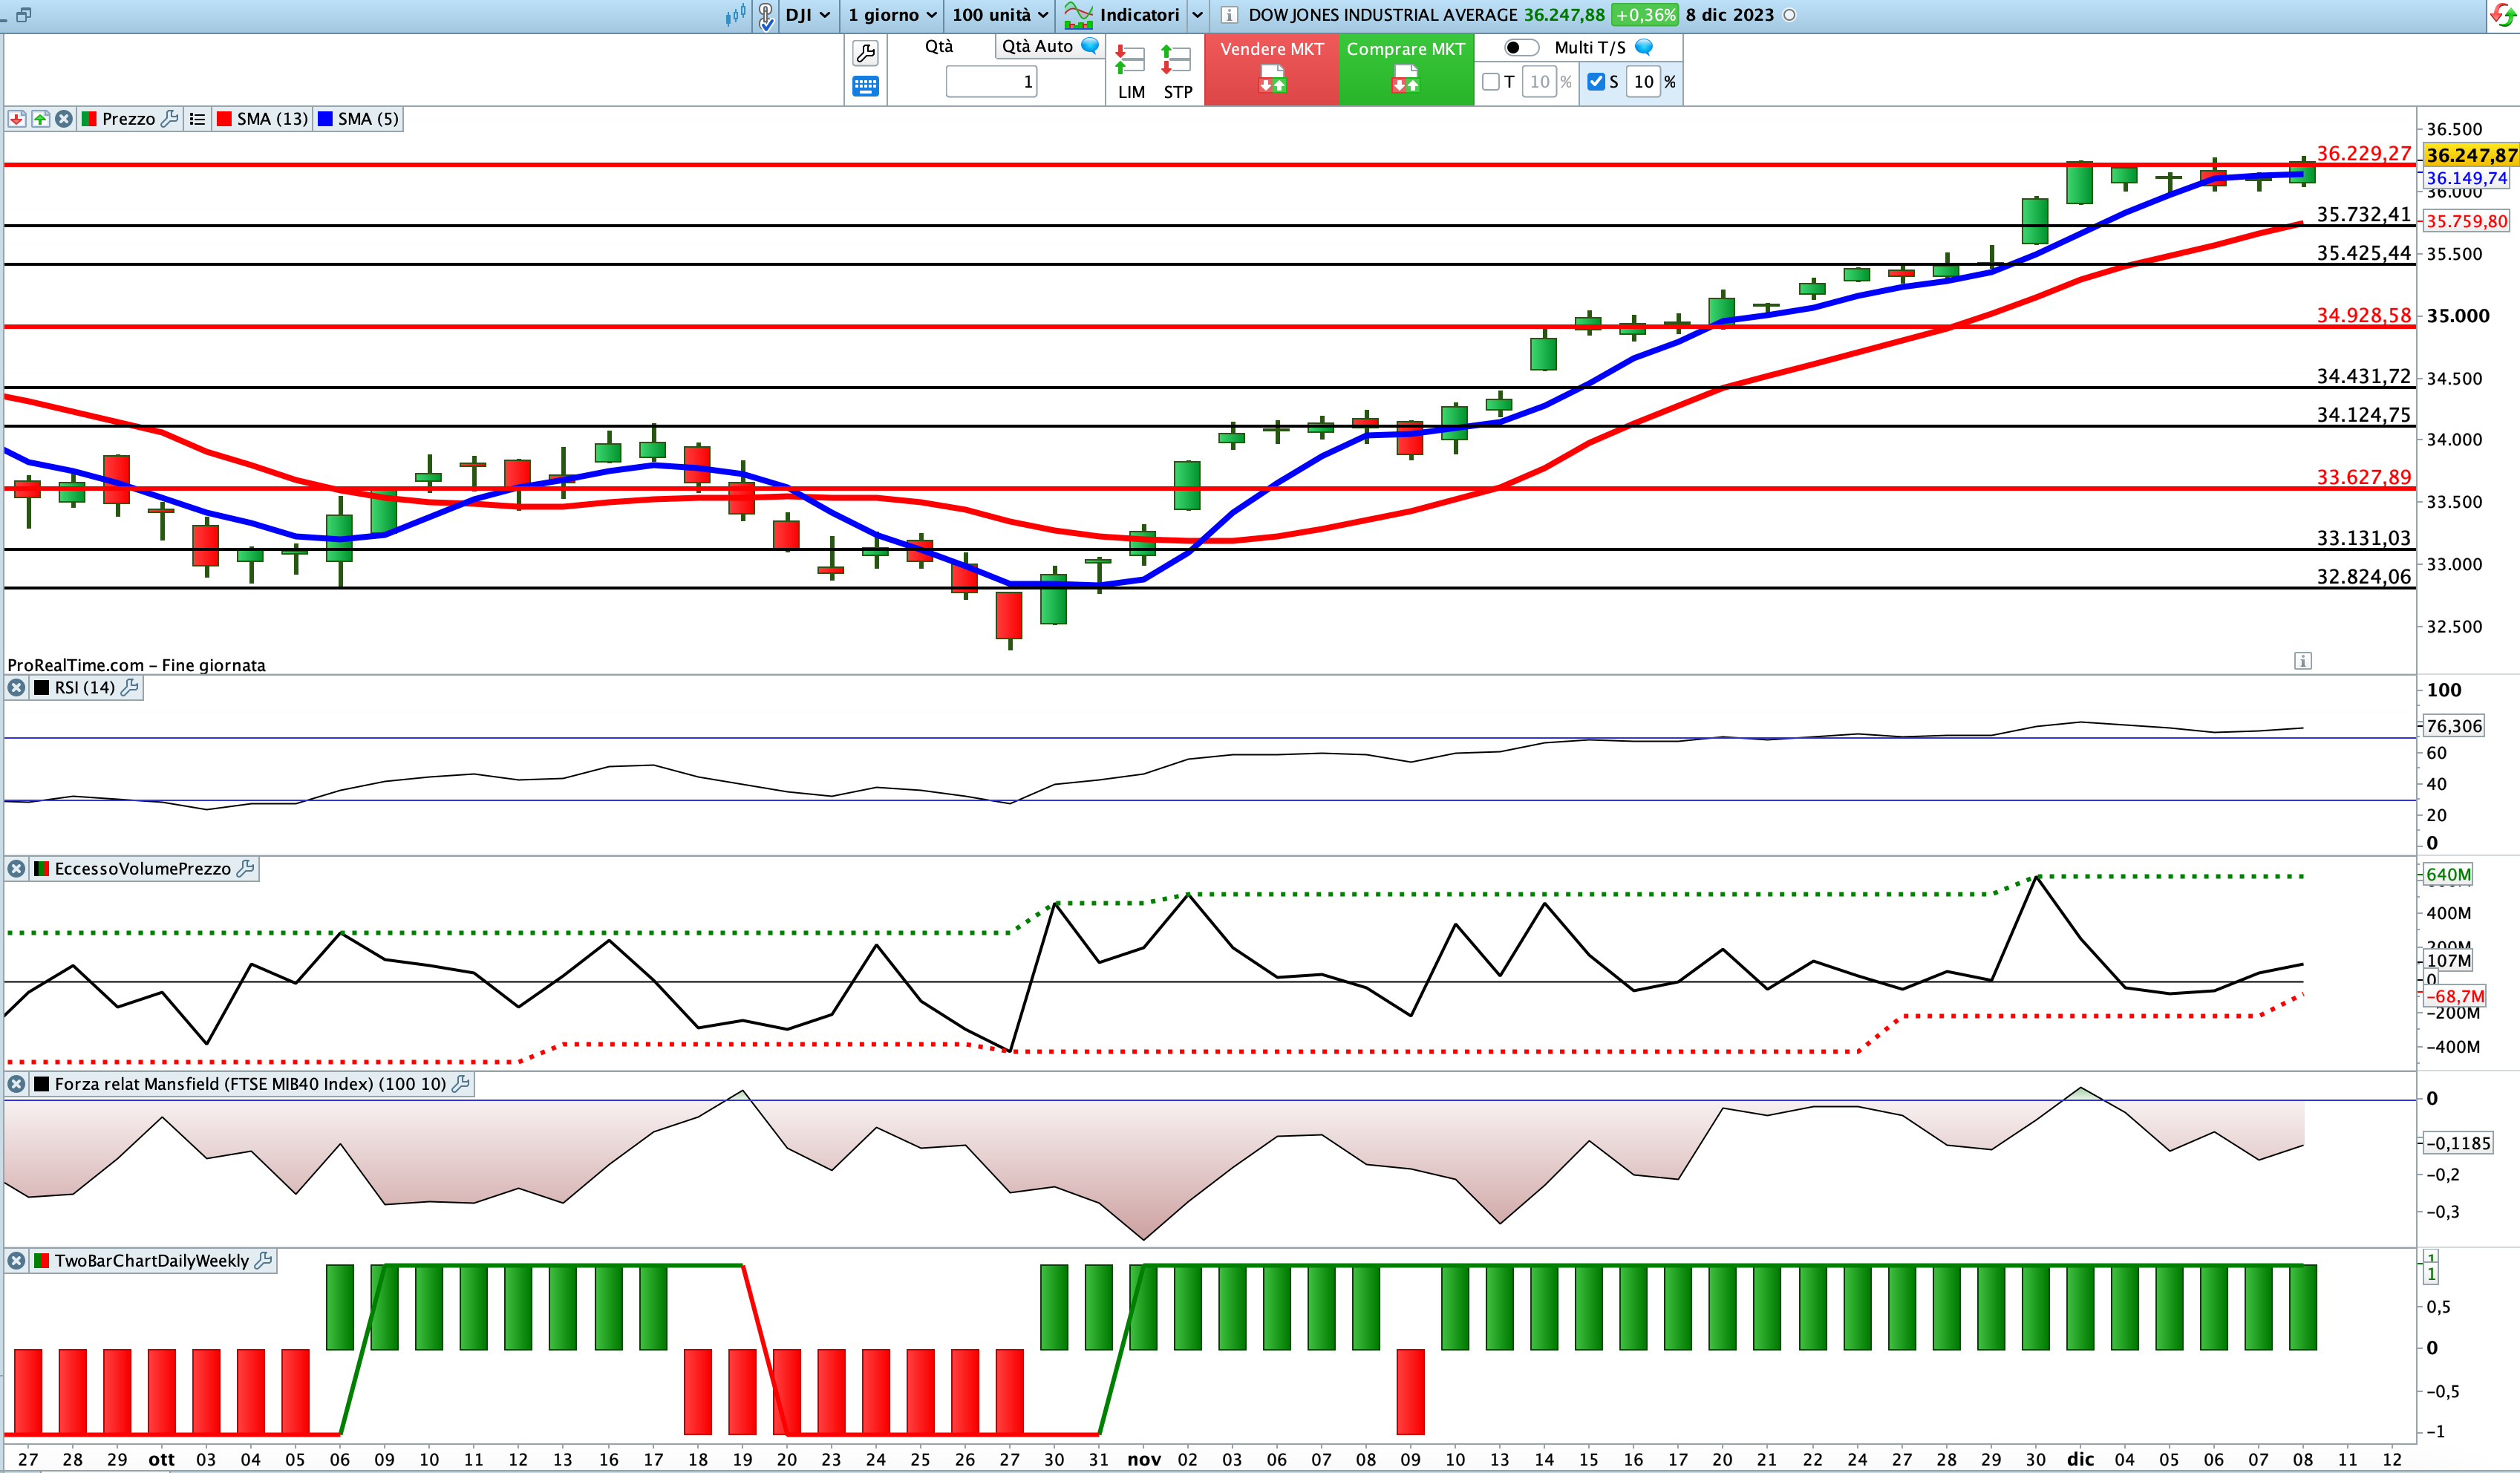Open TwoBarChartDailyWeekly settings wrench
Viewport: 2520px width, 1473px height.
coord(264,1260)
